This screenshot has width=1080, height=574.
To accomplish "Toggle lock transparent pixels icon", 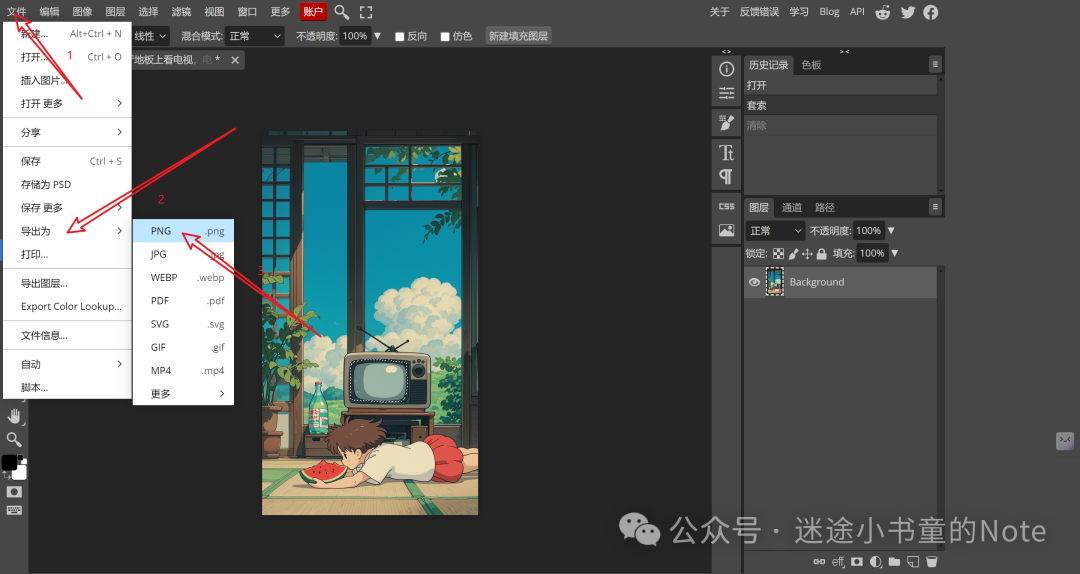I will click(x=778, y=254).
